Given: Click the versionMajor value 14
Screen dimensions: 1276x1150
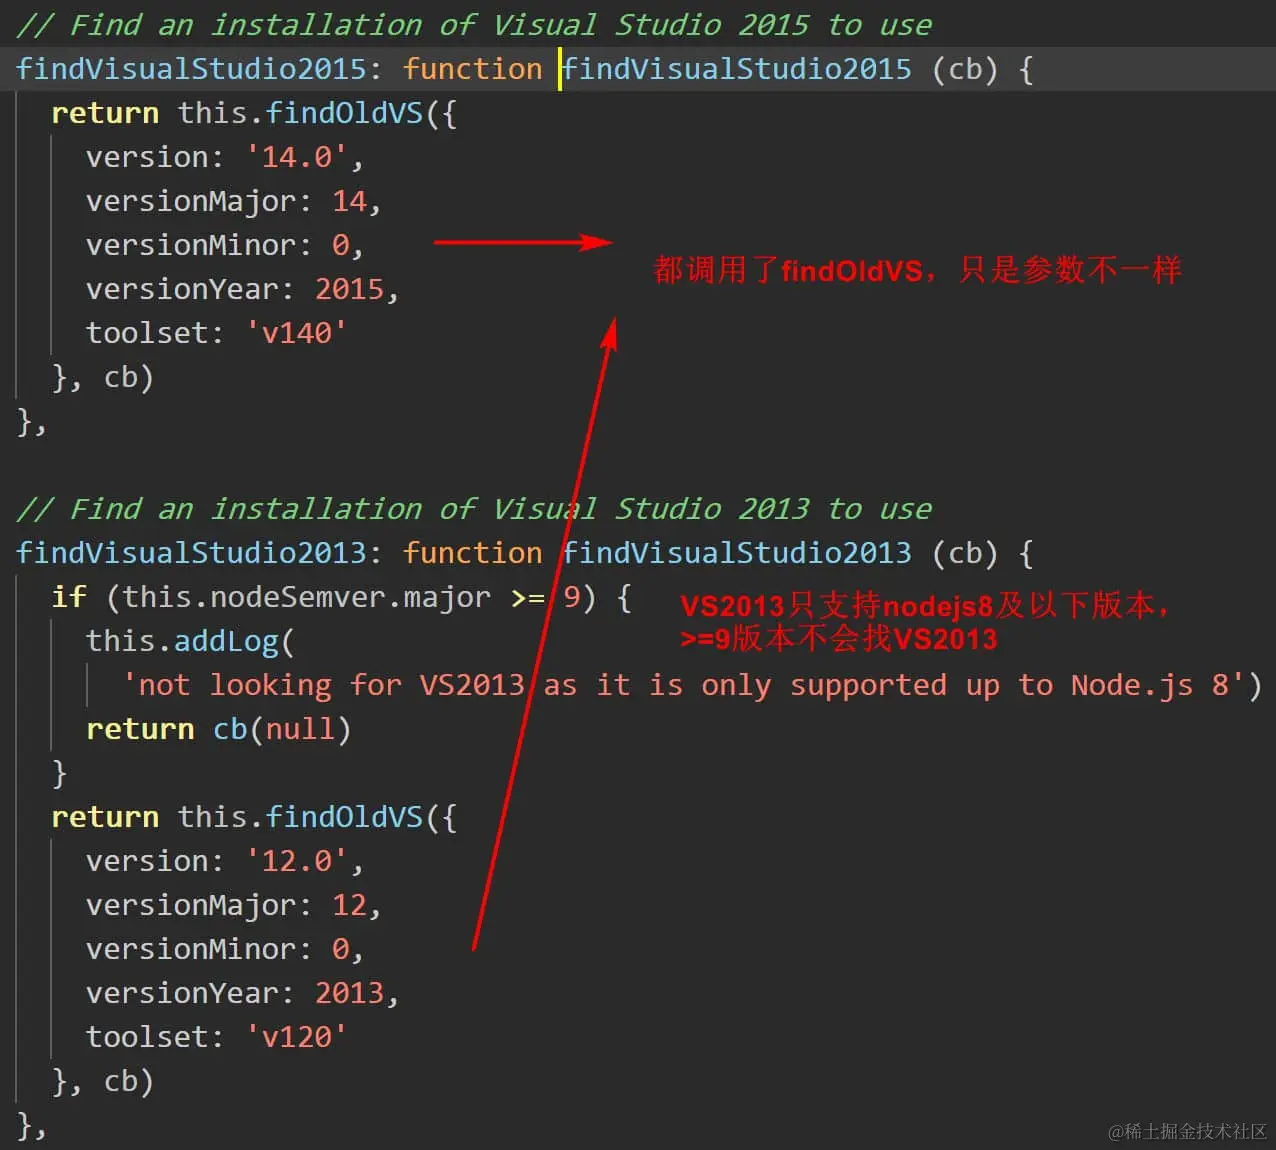Looking at the screenshot, I should pos(349,201).
